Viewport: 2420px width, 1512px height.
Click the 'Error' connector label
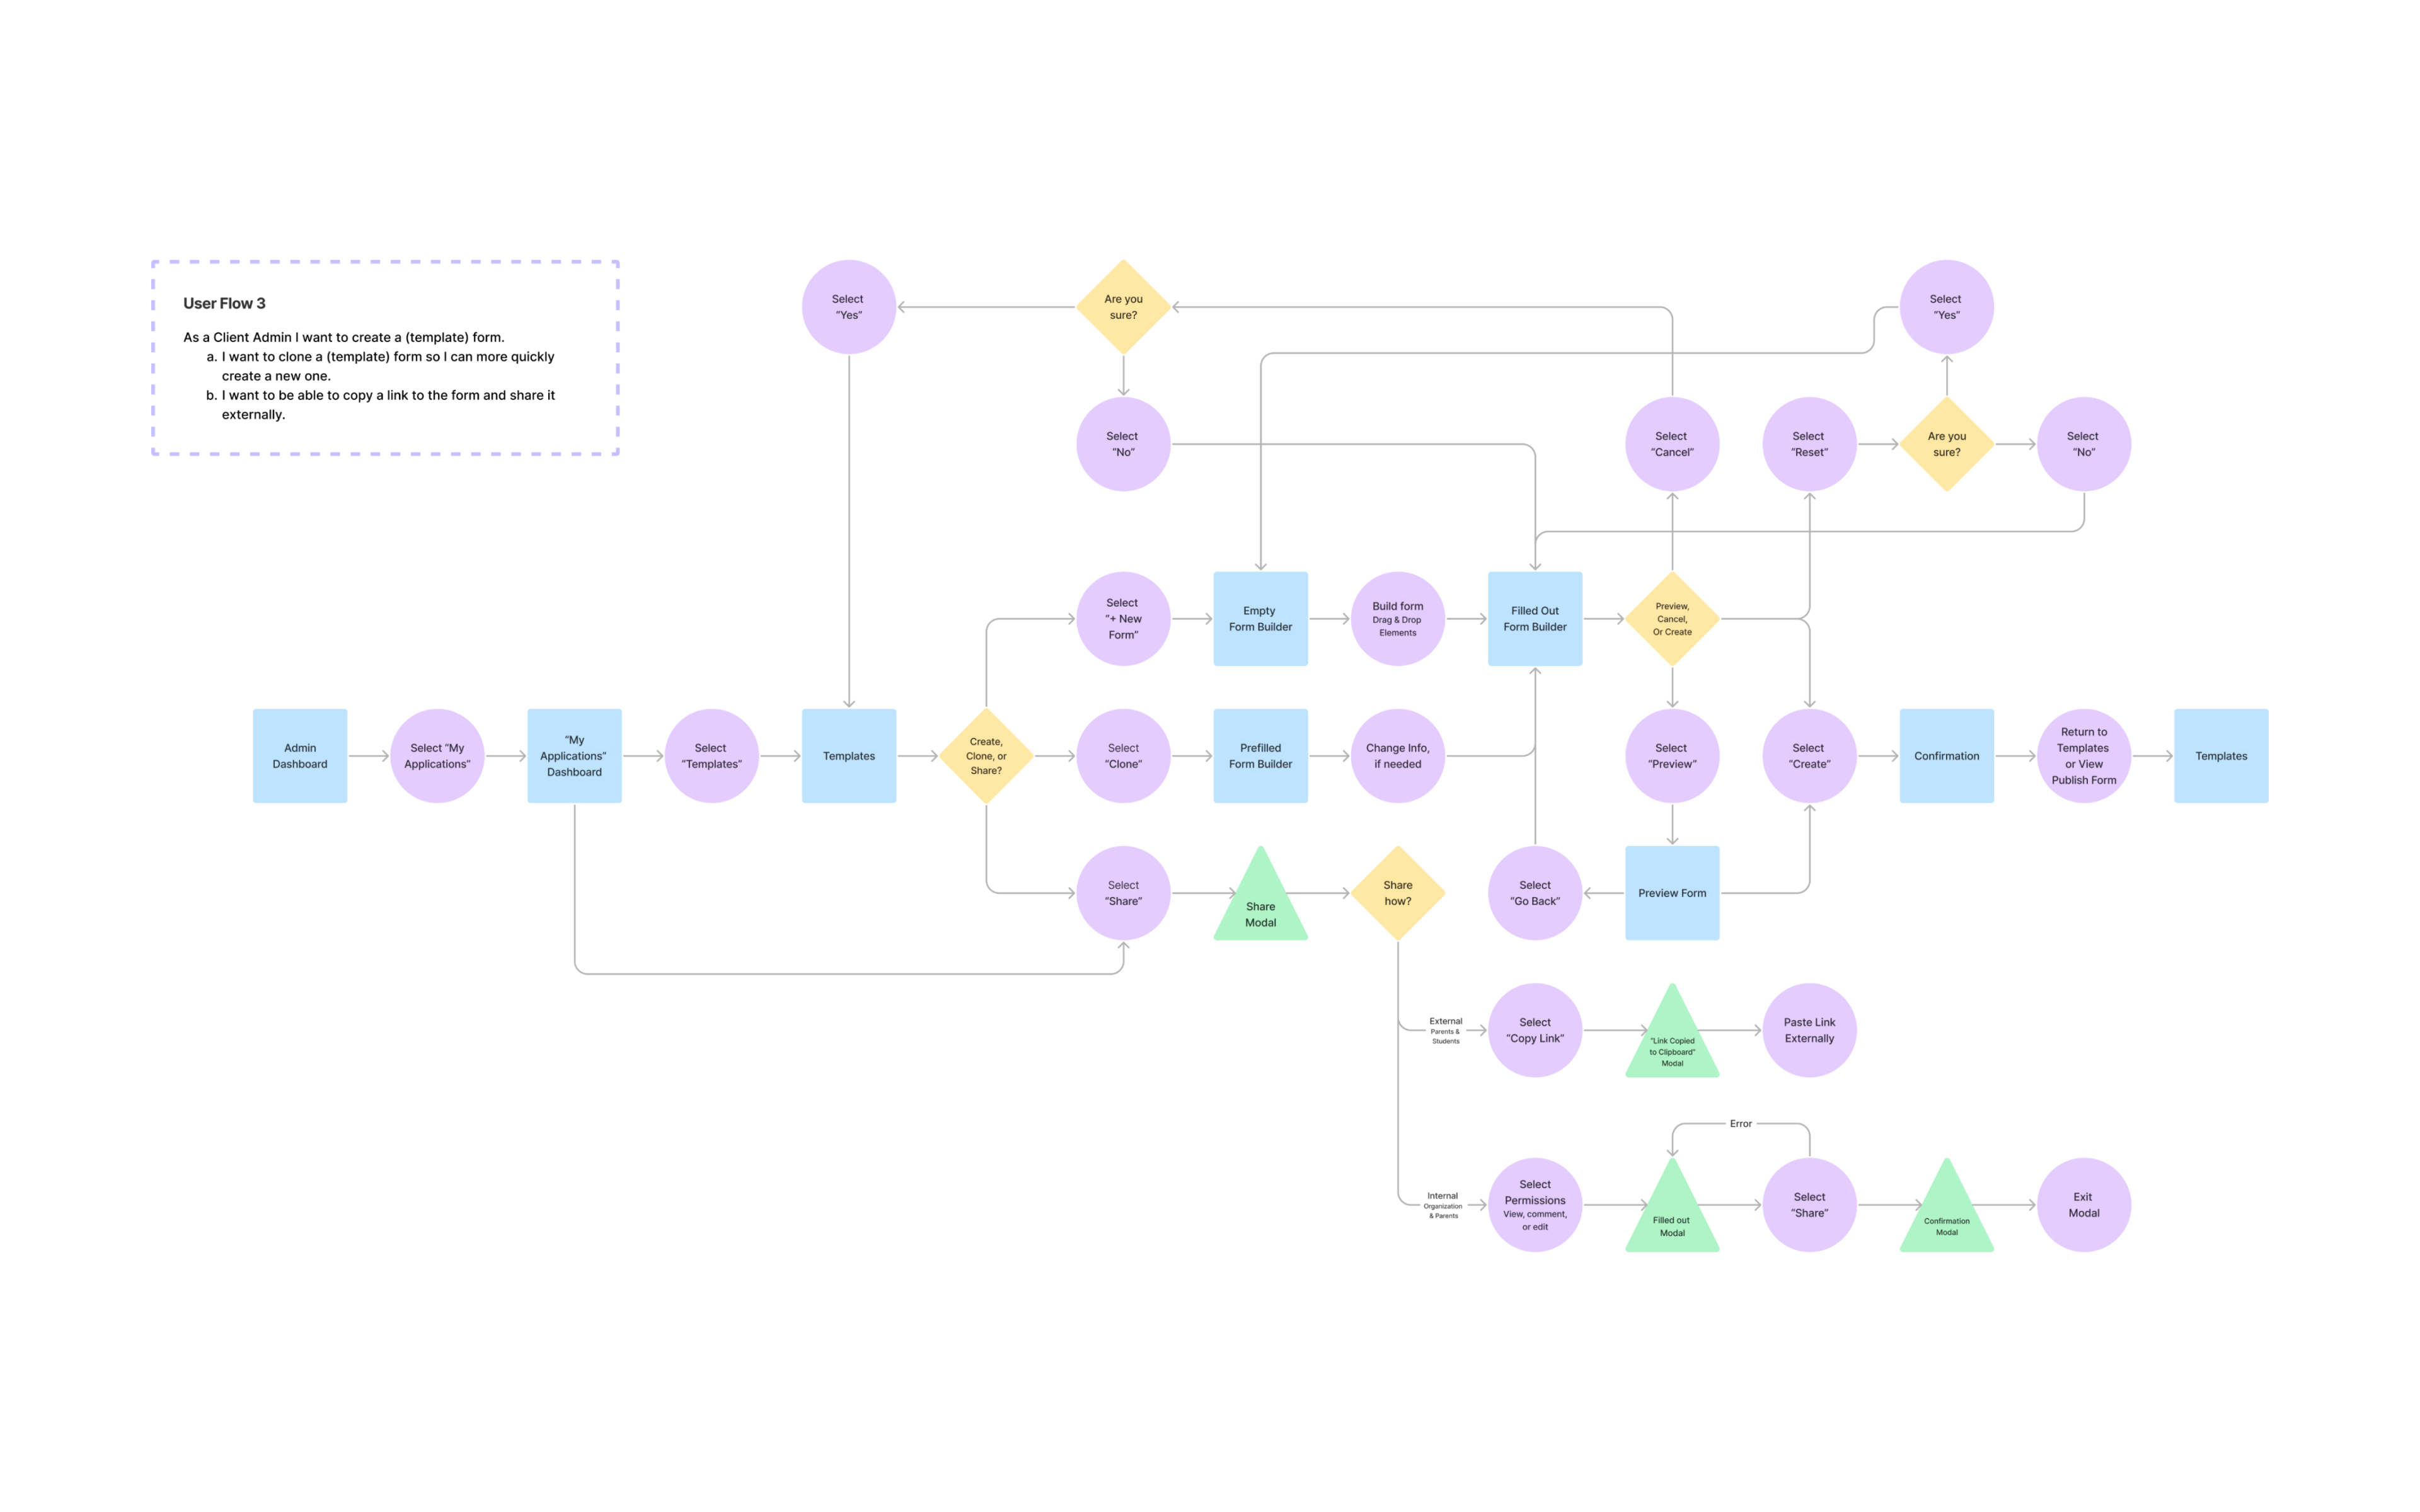click(1740, 1123)
